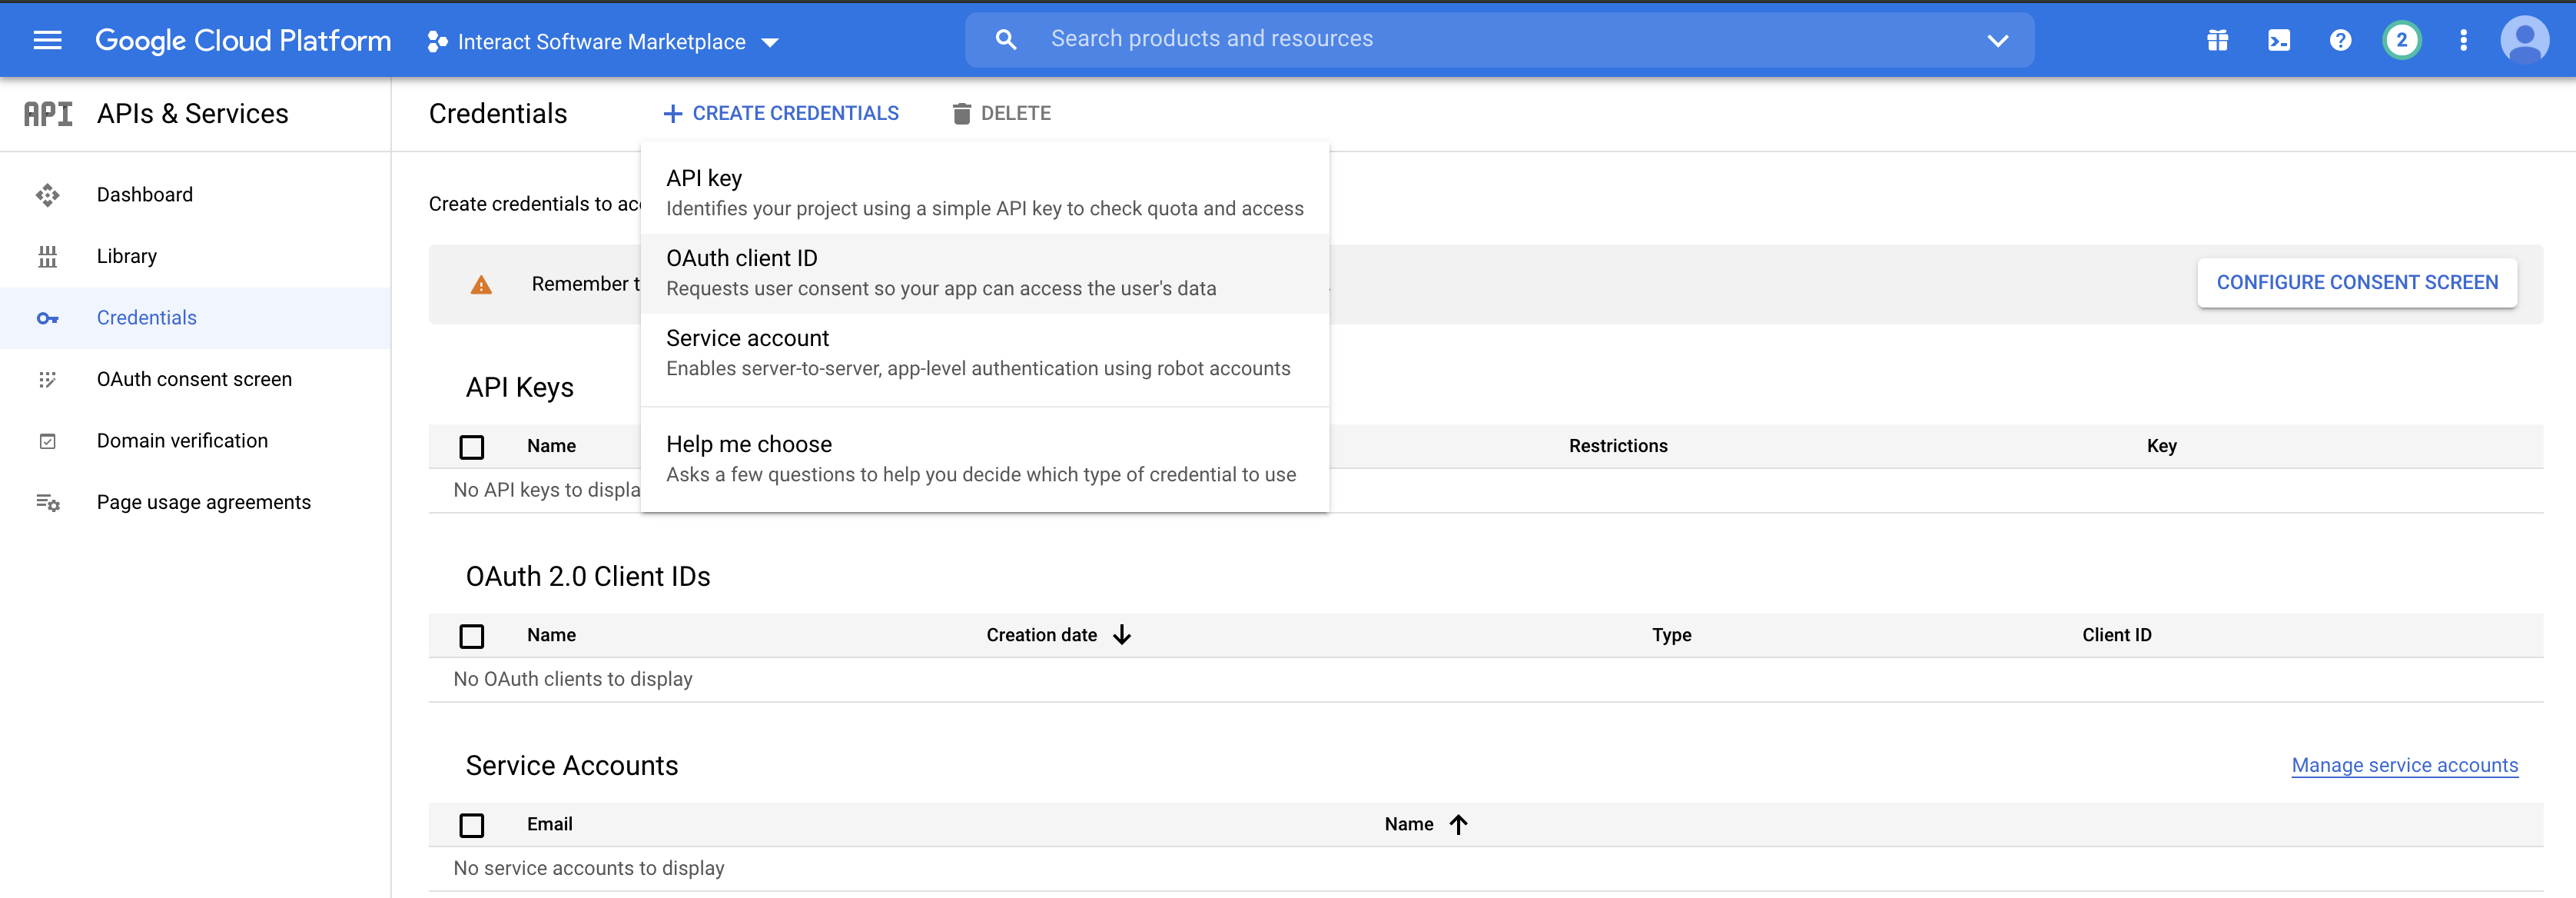Click the gift icon in header
The height and width of the screenshot is (898, 2576).
click(2217, 40)
